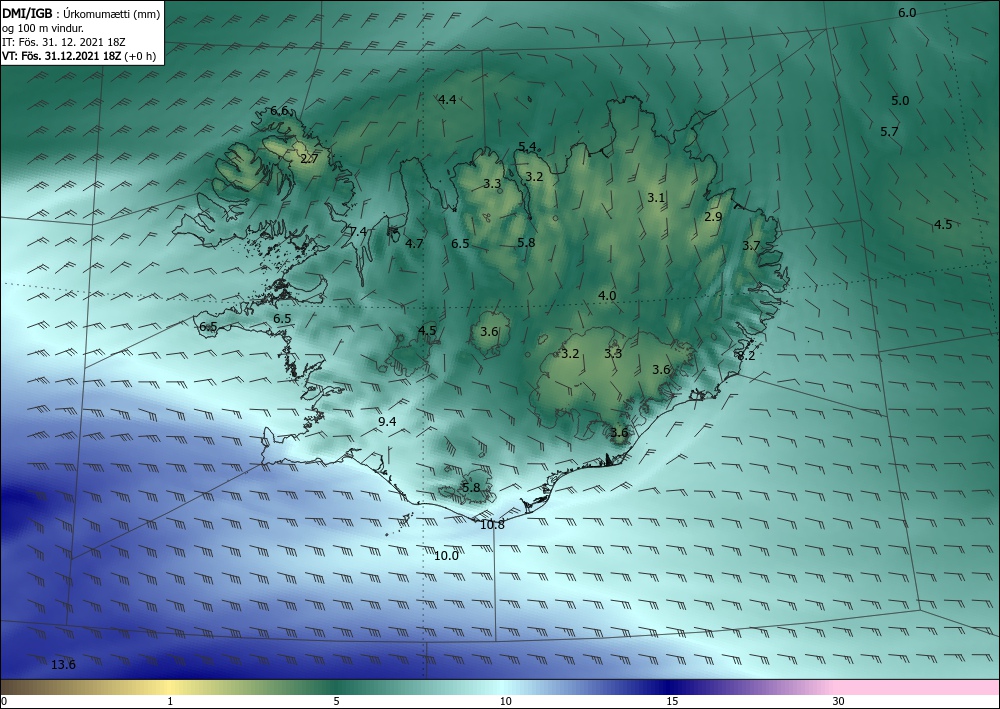Click the map value 13.6

click(x=63, y=665)
